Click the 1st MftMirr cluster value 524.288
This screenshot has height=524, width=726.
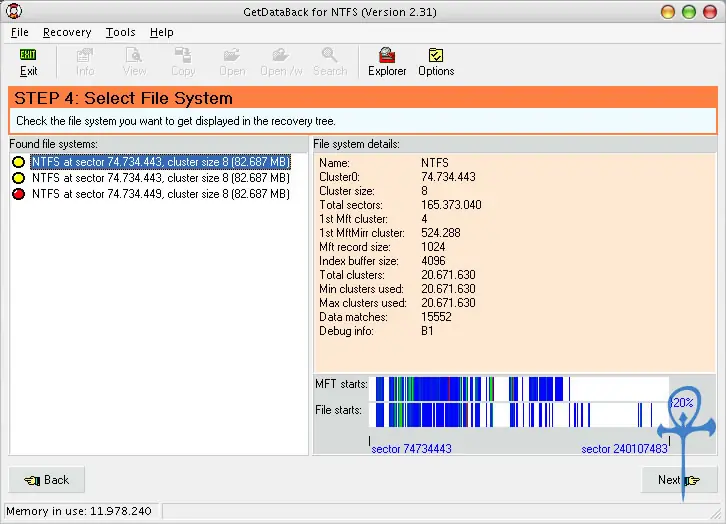(x=441, y=233)
